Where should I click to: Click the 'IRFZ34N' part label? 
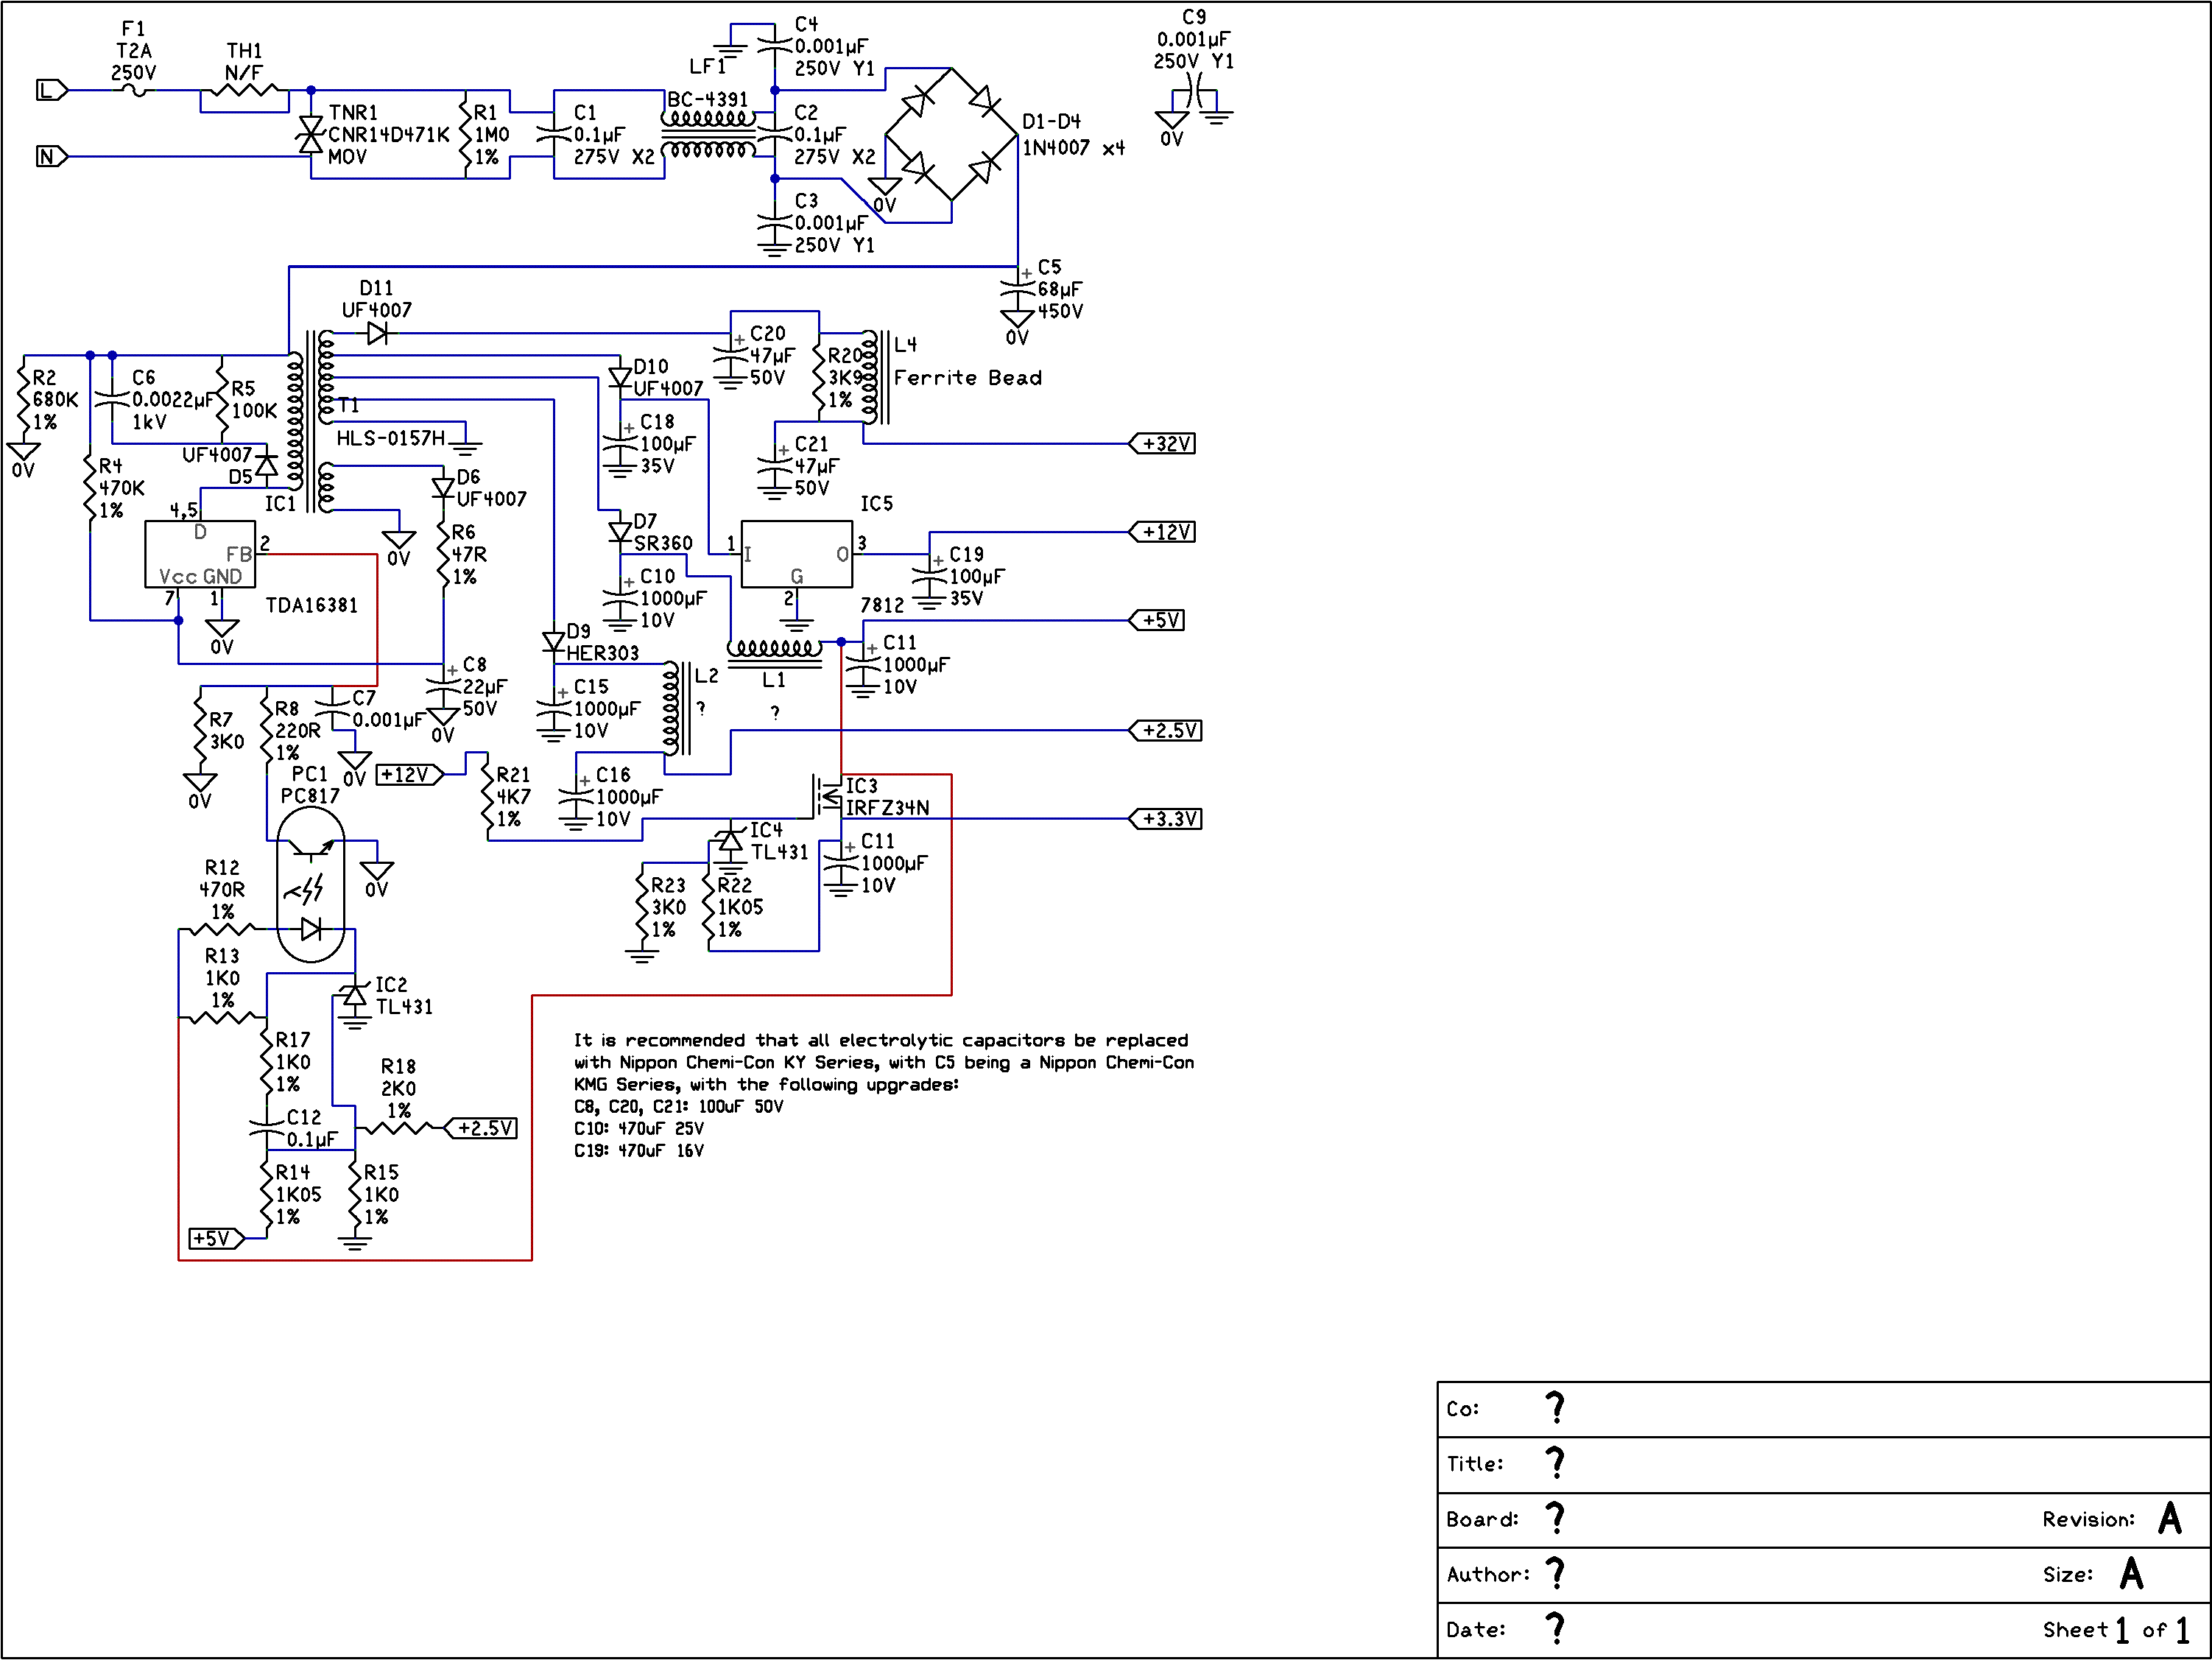pyautogui.click(x=888, y=808)
